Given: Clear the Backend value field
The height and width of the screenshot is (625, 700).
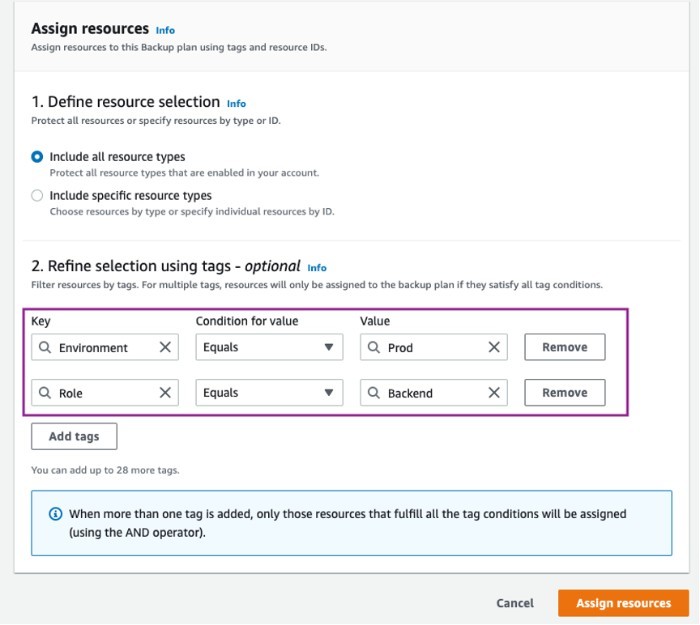Looking at the screenshot, I should [494, 393].
